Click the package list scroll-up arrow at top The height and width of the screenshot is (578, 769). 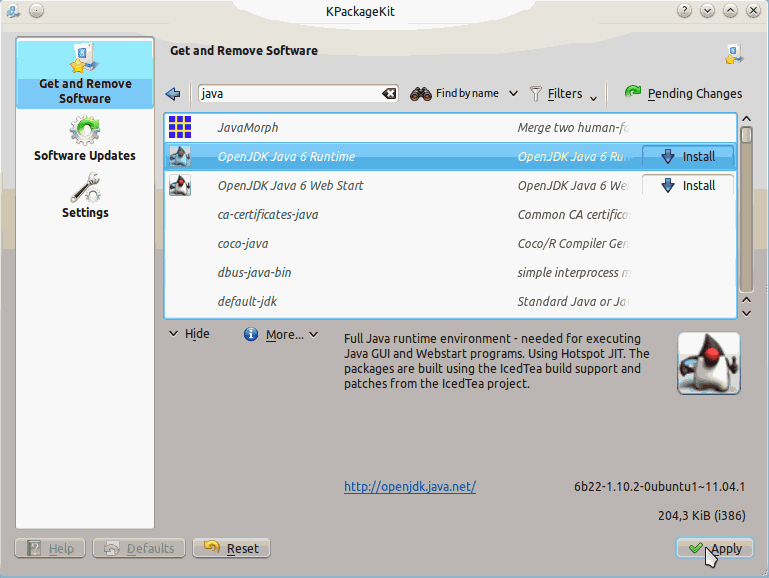[746, 119]
